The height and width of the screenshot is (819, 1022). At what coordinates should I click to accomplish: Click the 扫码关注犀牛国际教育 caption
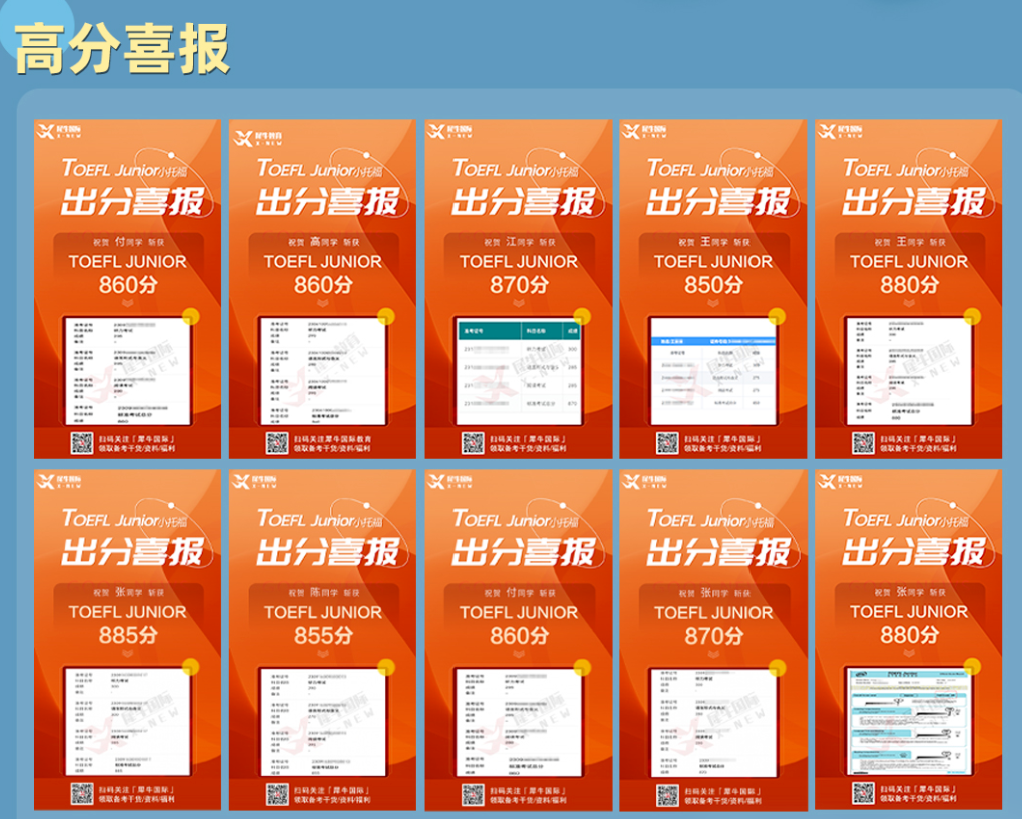tap(332, 439)
